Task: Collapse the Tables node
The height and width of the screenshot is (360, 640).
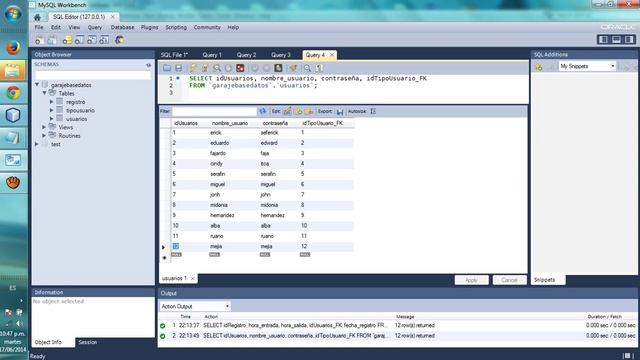Action: pyautogui.click(x=44, y=93)
